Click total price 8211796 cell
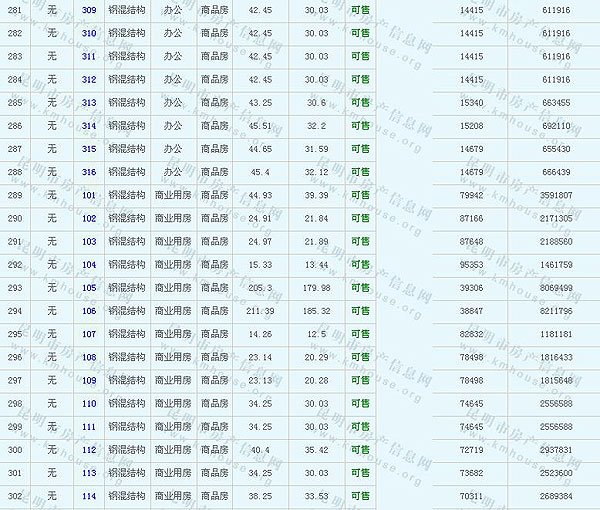The height and width of the screenshot is (510, 600). tap(555, 311)
